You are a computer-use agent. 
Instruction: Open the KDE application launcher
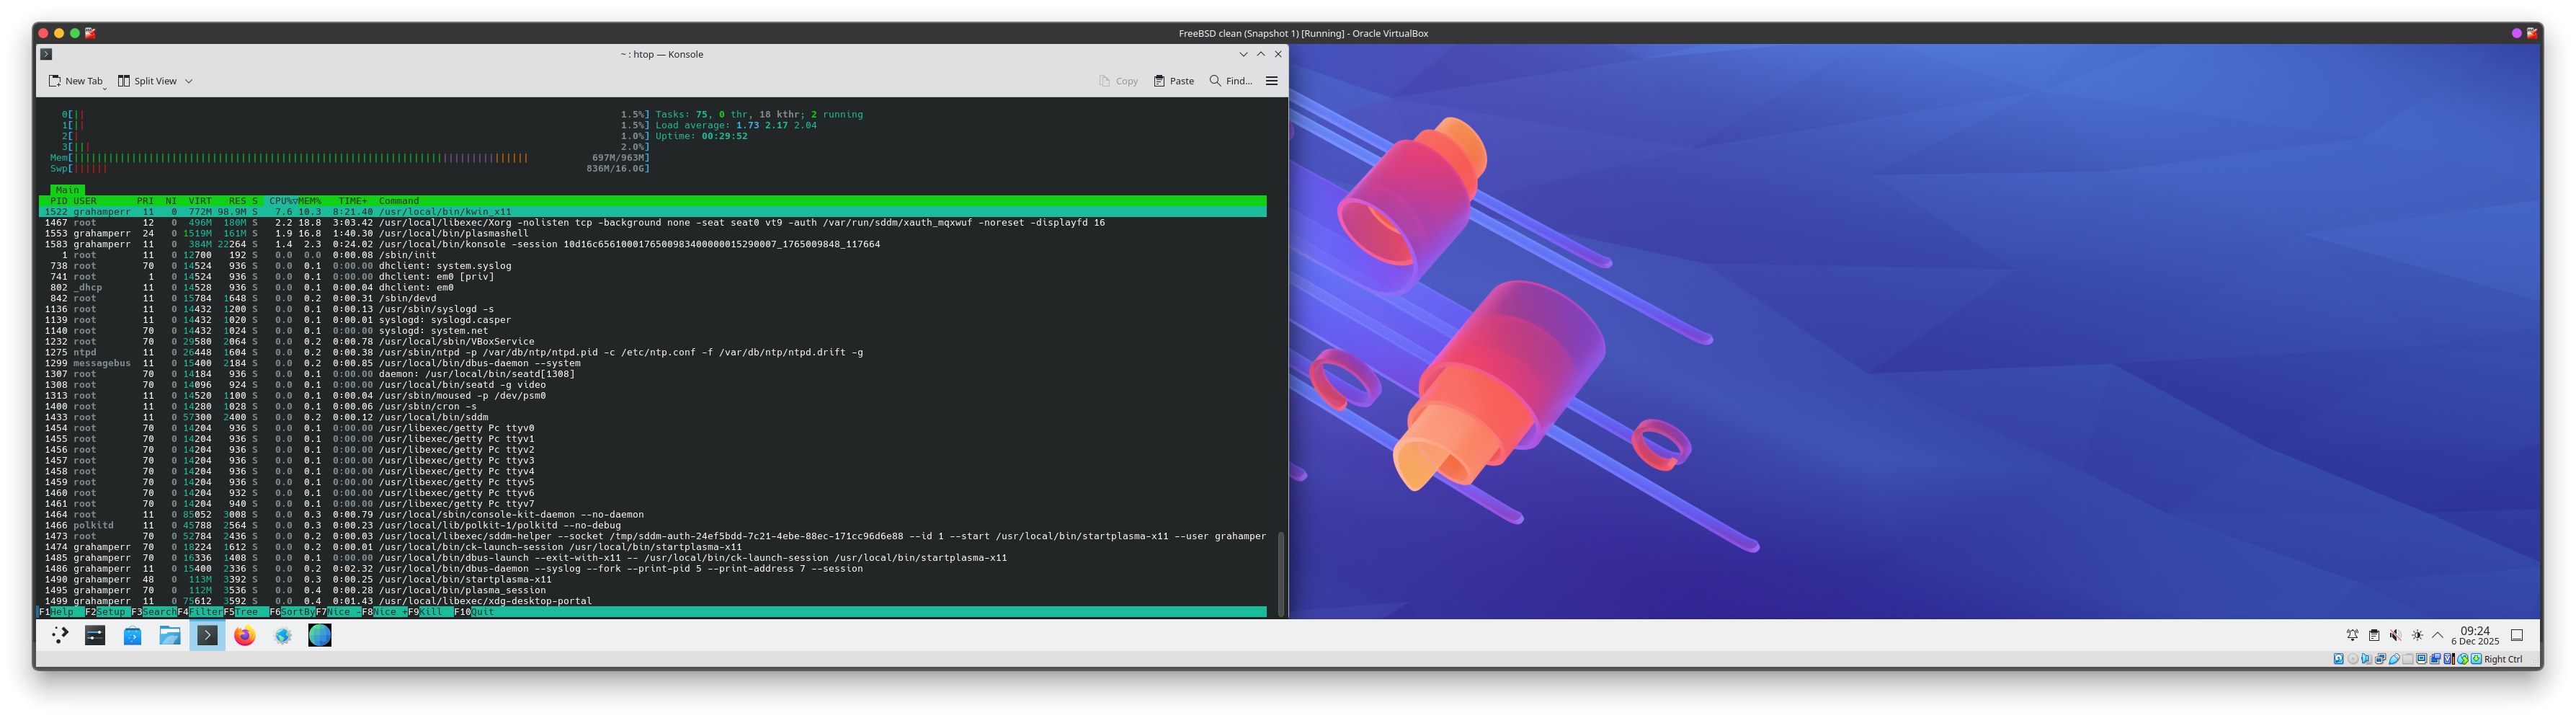(59, 635)
